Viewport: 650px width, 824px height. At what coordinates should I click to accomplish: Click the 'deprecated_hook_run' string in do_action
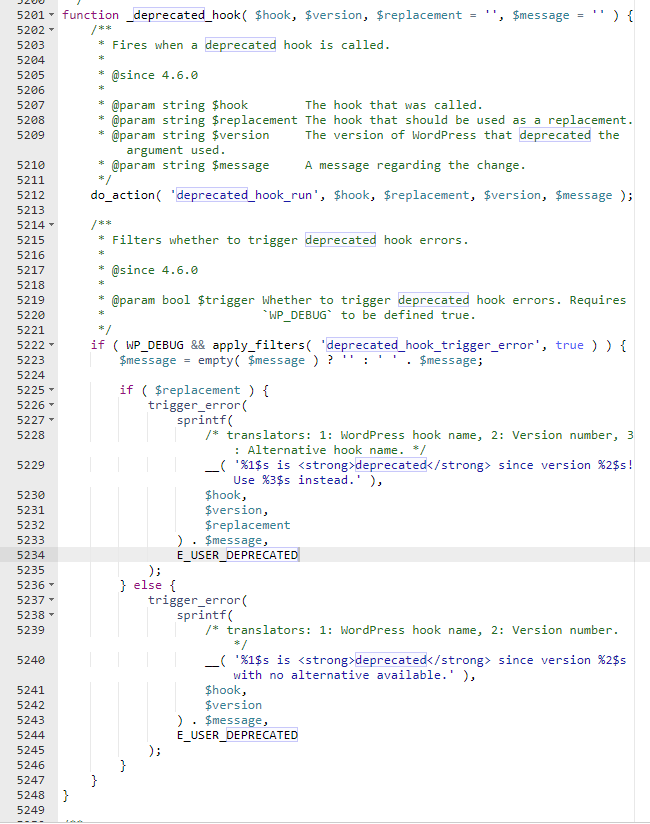244,195
